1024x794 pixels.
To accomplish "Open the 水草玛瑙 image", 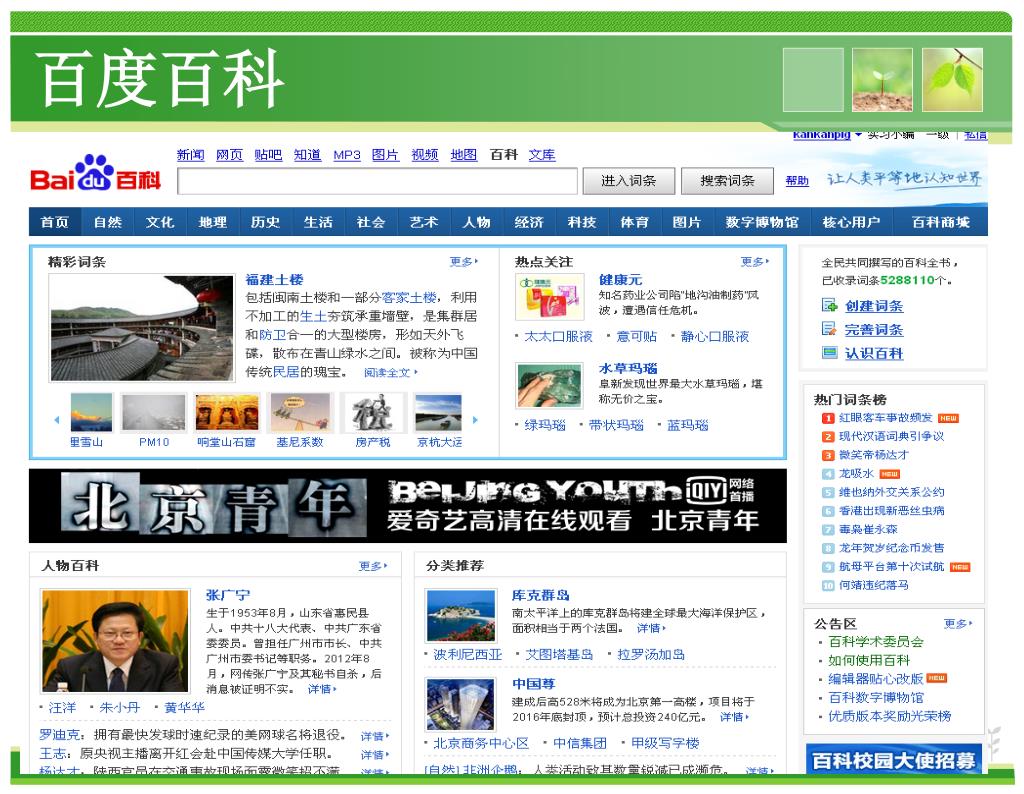I will (x=549, y=386).
